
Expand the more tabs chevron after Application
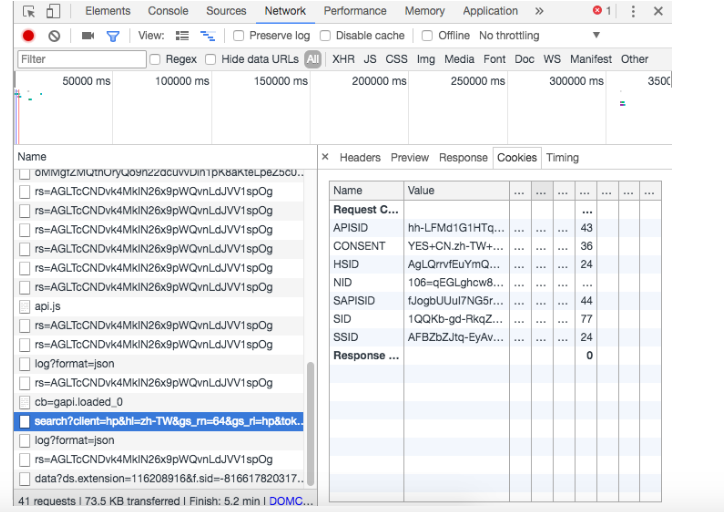pos(539,11)
